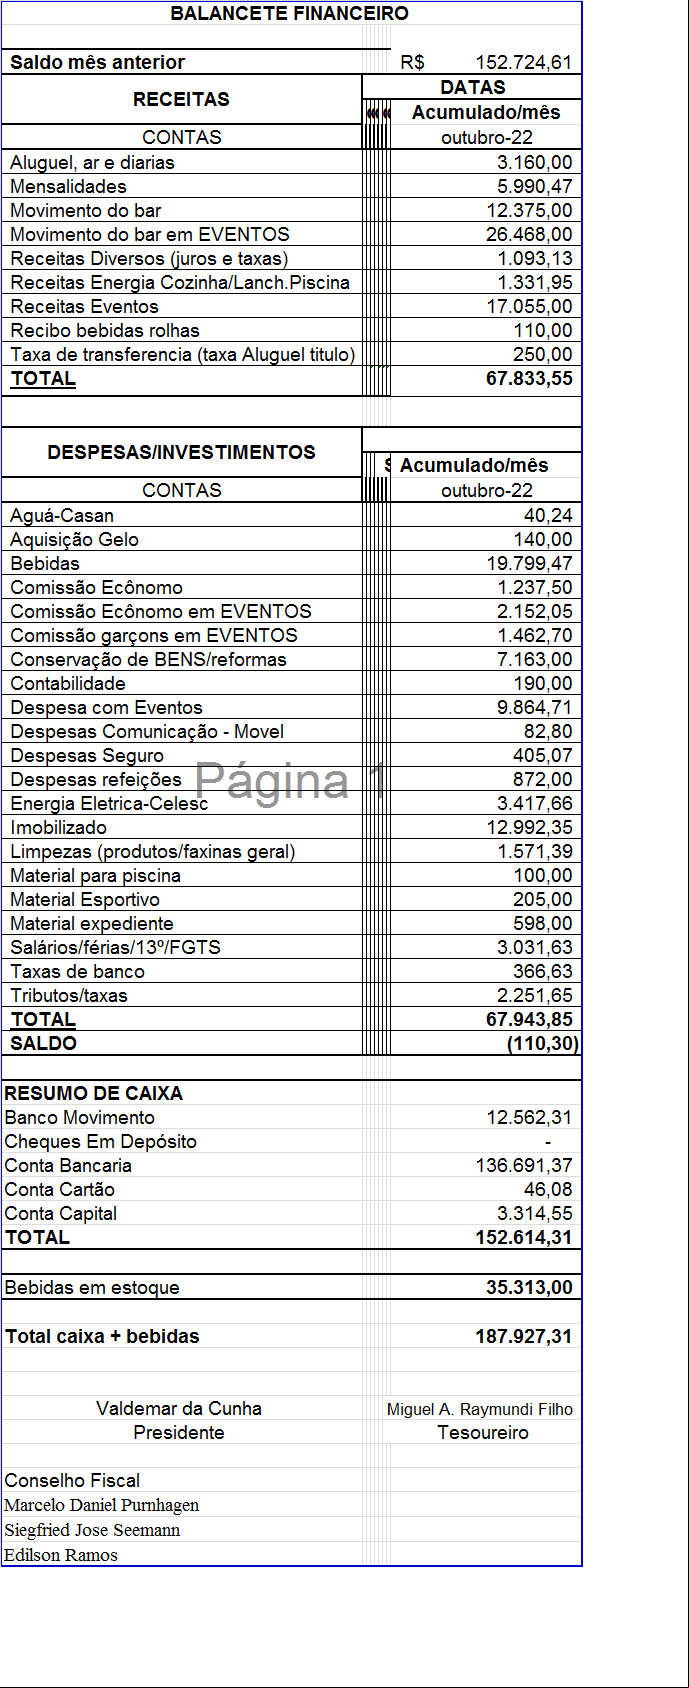Click the Imobilizado value 12.992,35
689x1688 pixels.
click(530, 827)
